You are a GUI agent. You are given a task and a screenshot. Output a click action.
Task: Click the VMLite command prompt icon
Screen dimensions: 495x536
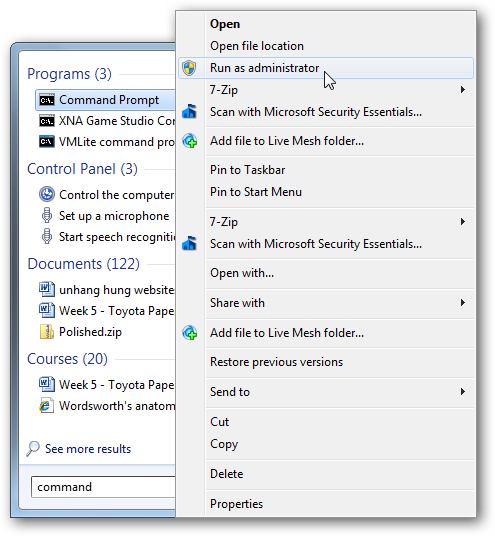tap(46, 142)
